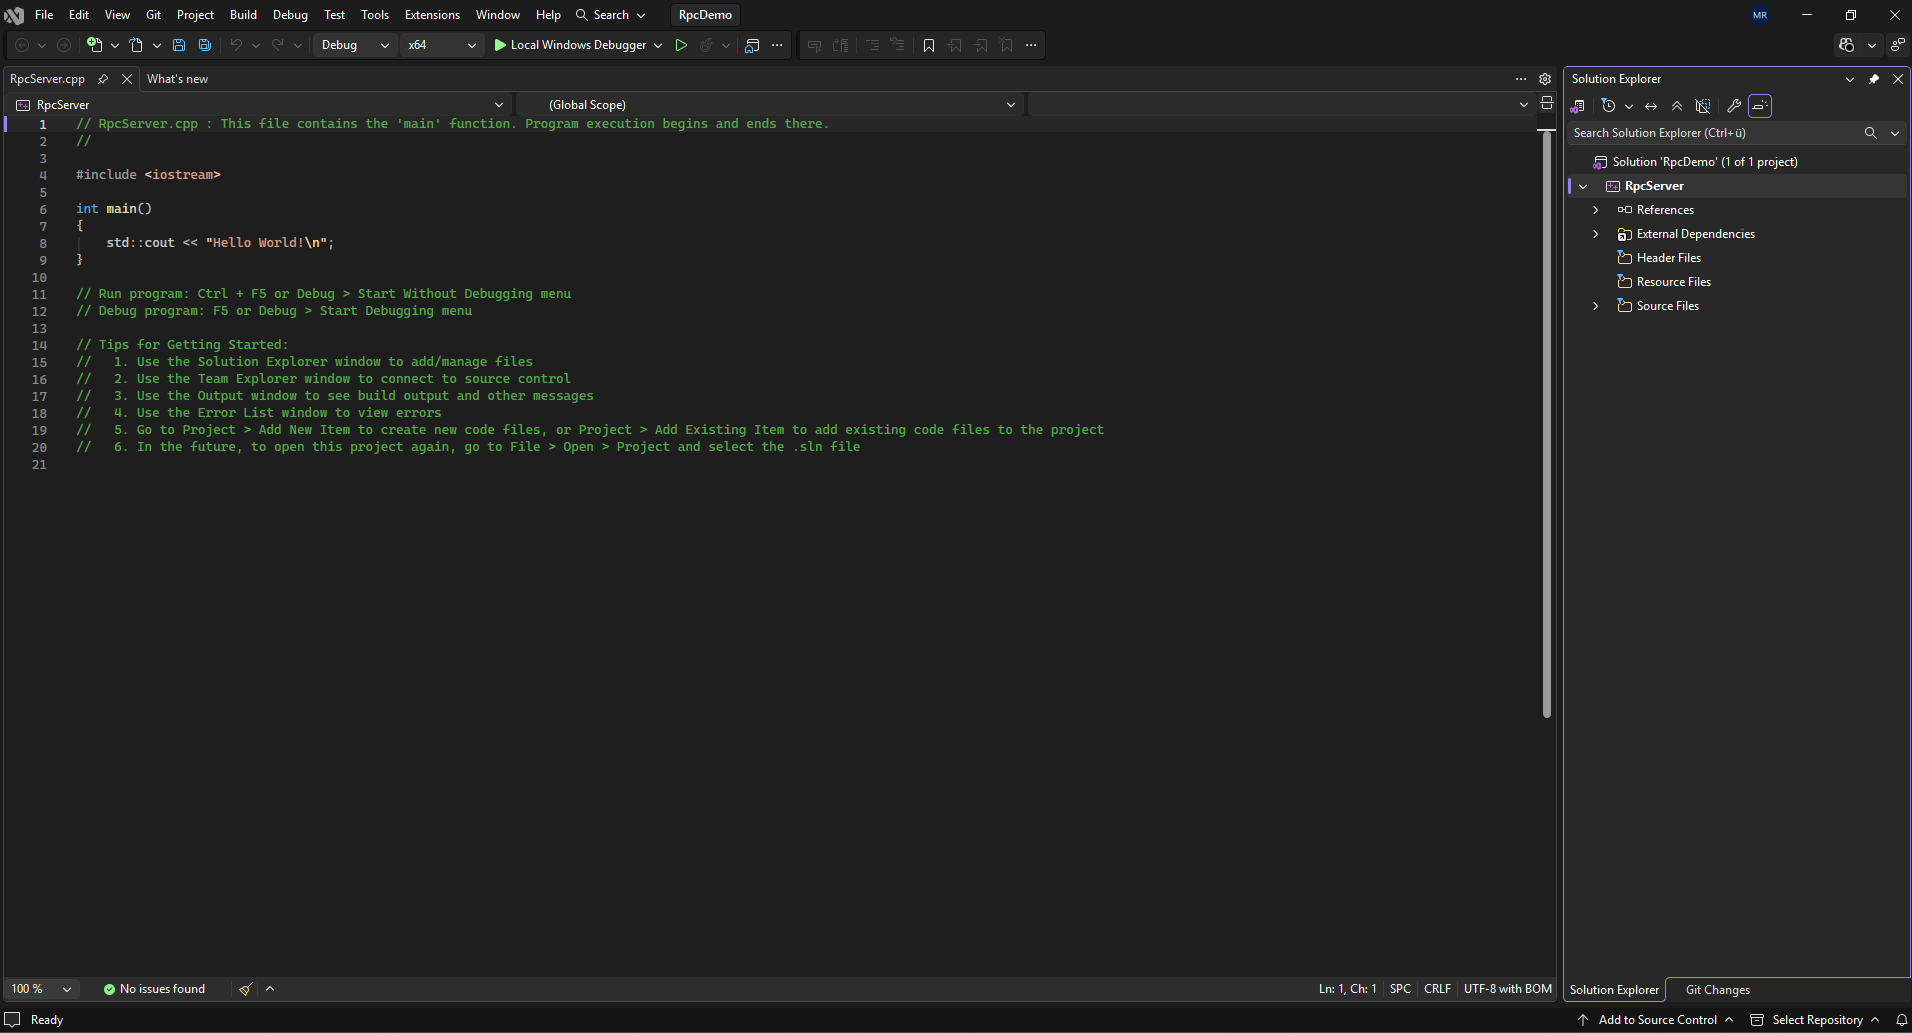
Task: Click the Save All toolbar icon
Action: click(205, 45)
